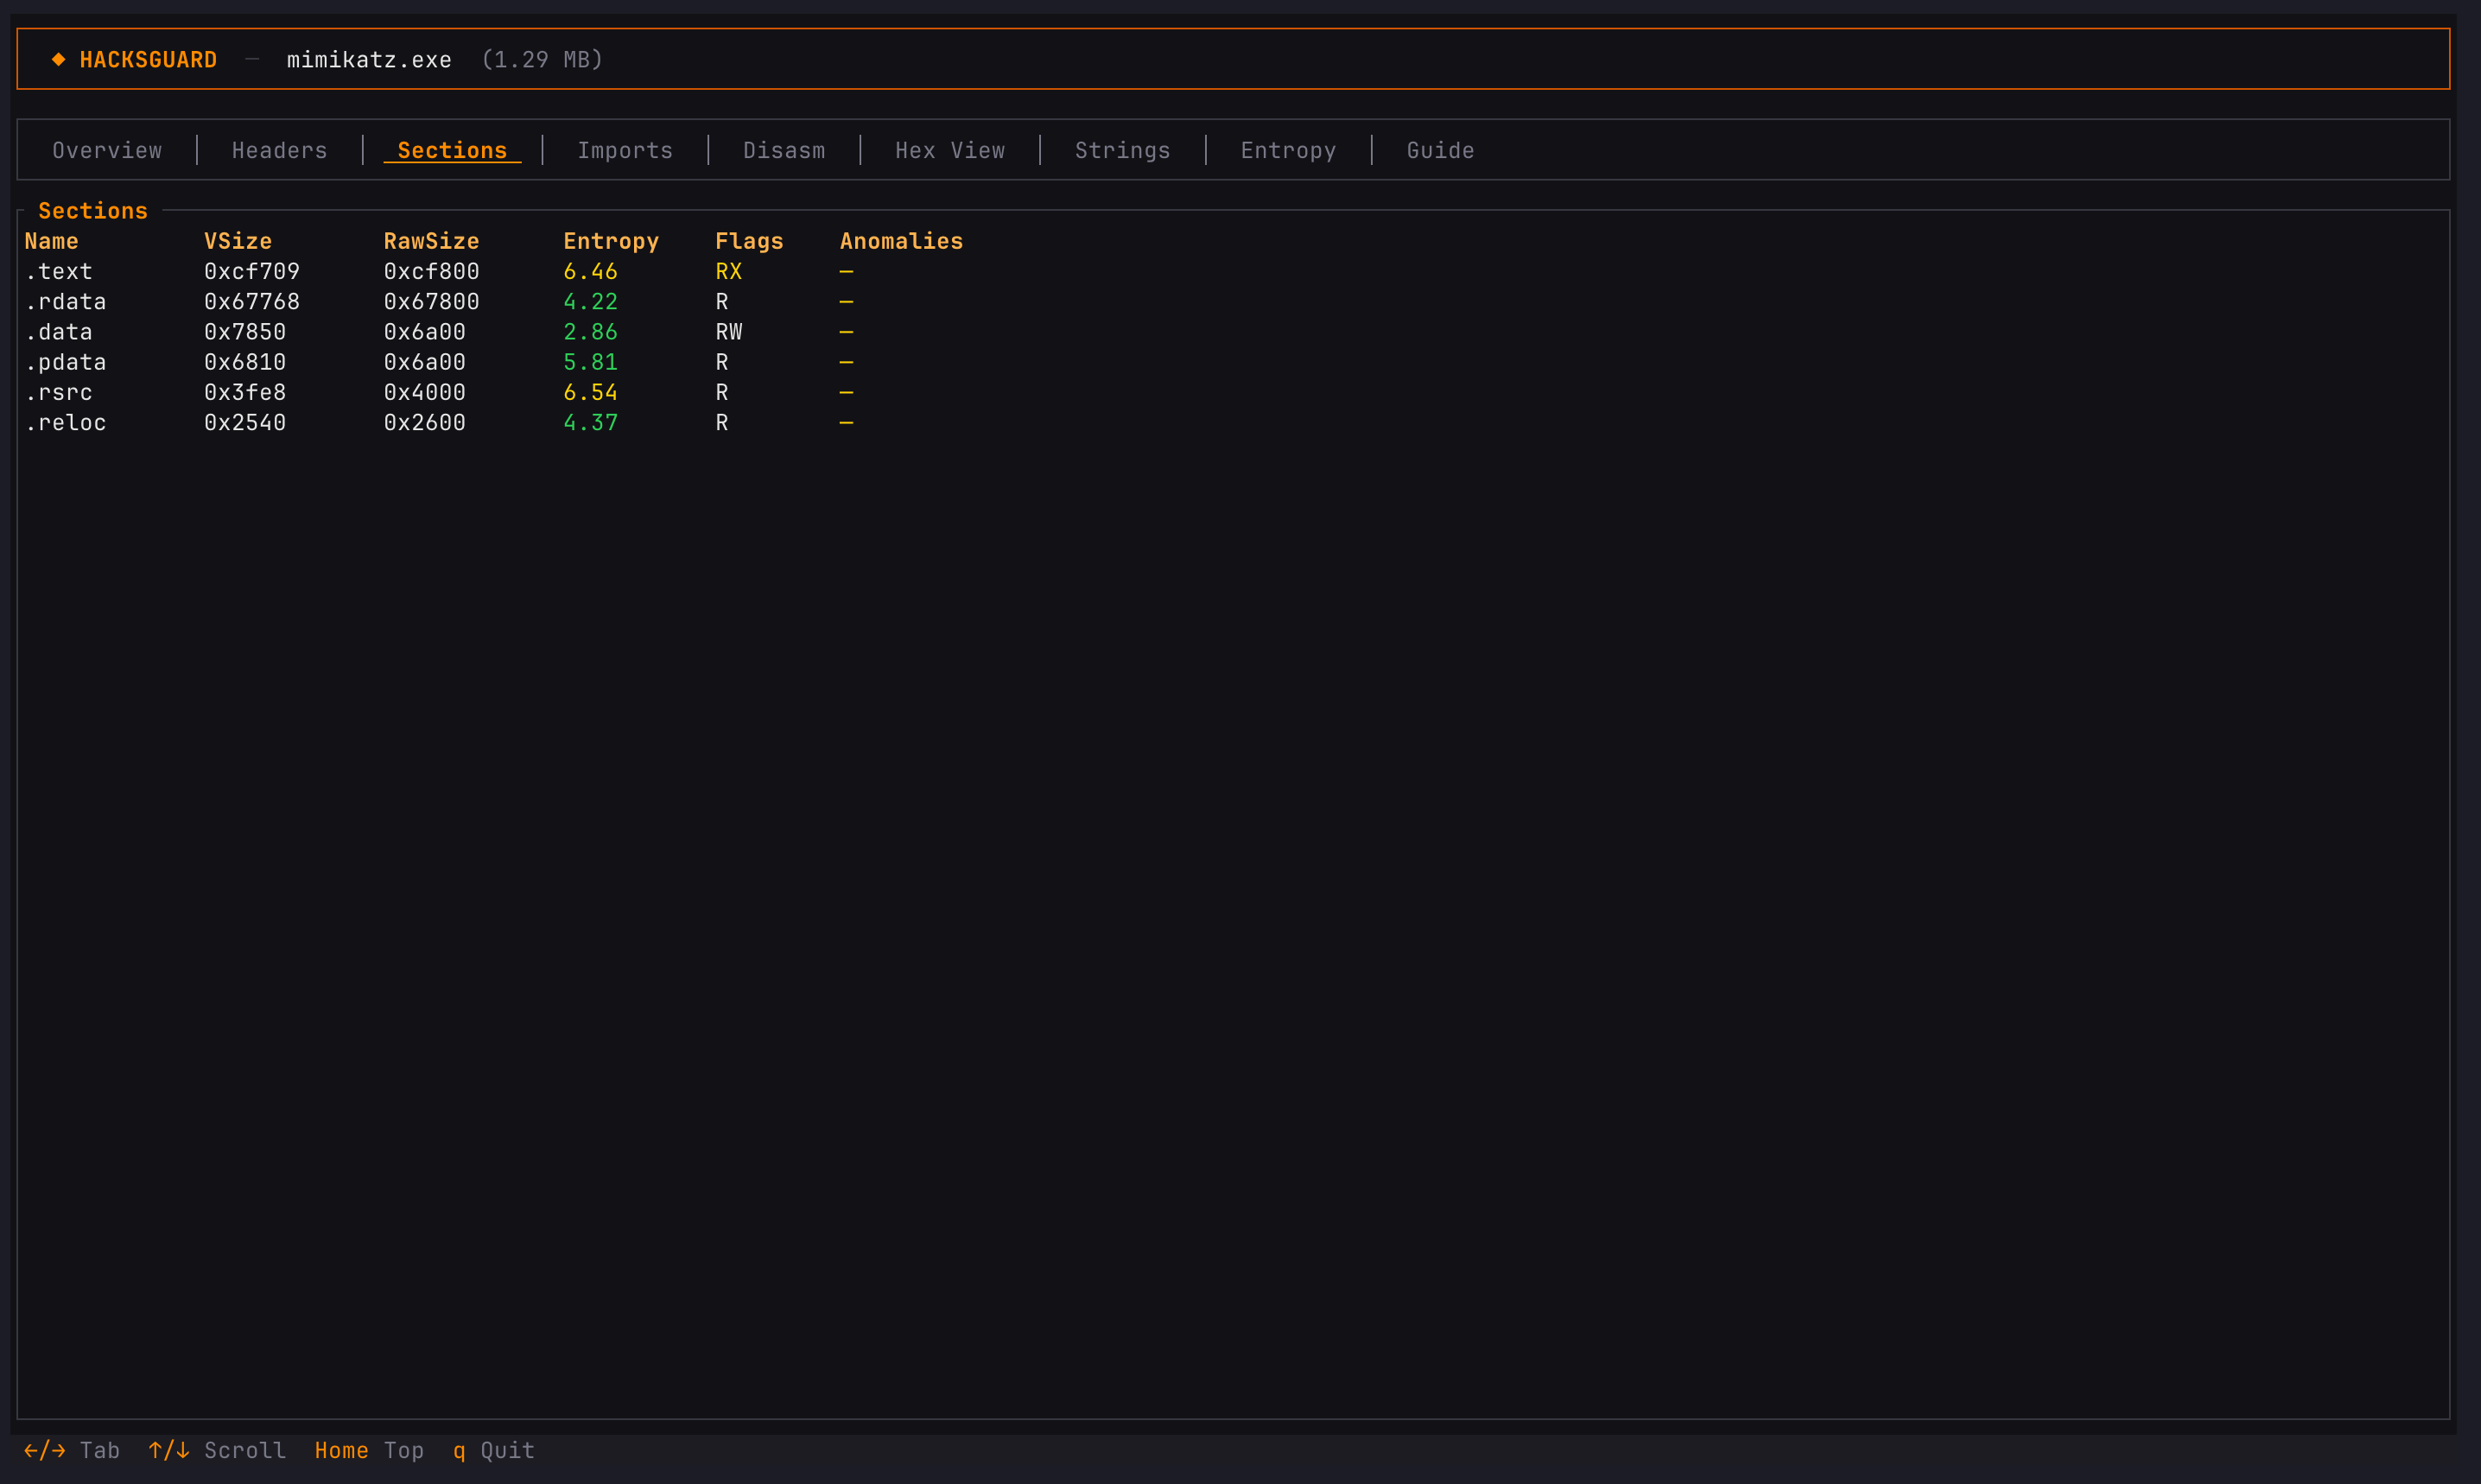Click the Home Top key hint

[x=369, y=1451]
